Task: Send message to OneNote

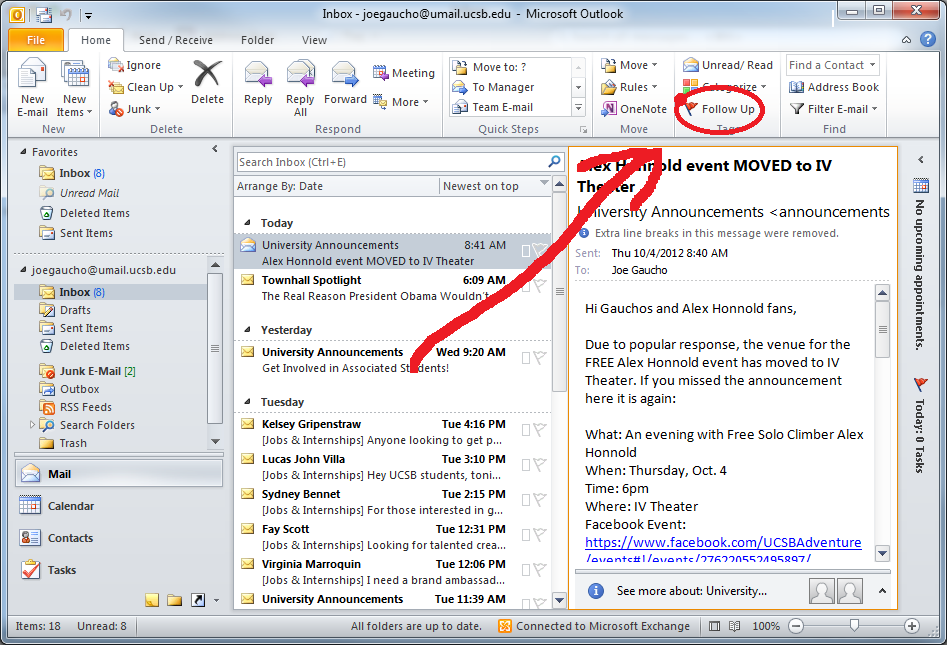Action: point(634,109)
